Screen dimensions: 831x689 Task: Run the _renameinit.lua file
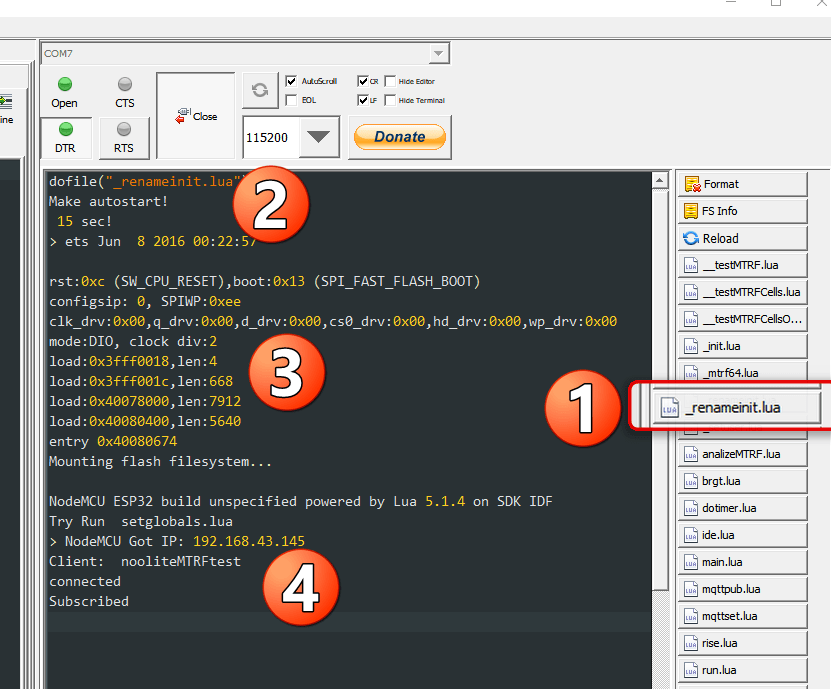point(736,407)
